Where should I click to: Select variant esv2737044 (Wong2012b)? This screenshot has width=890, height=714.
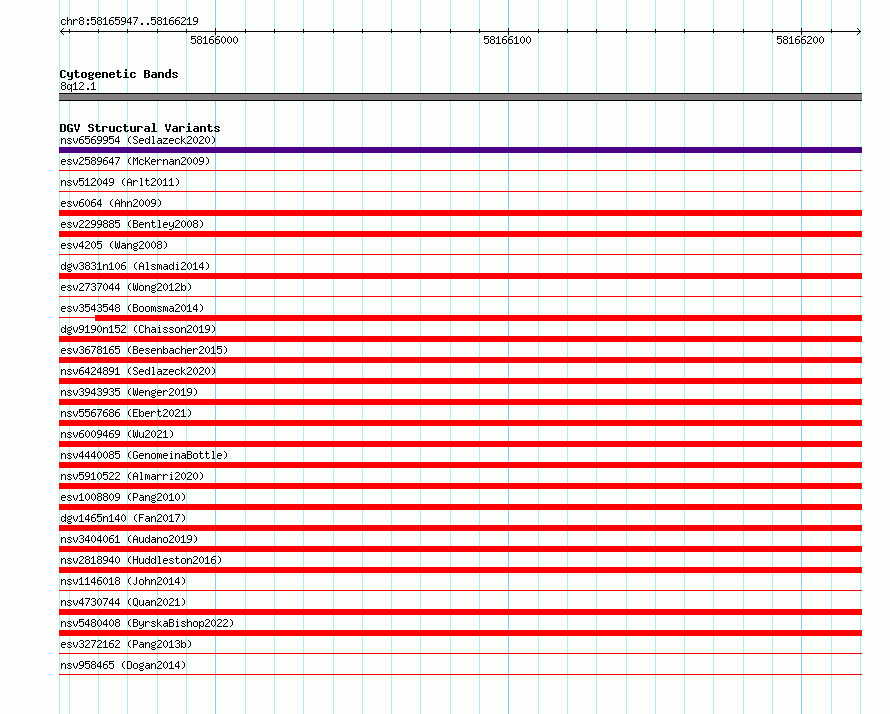point(126,287)
